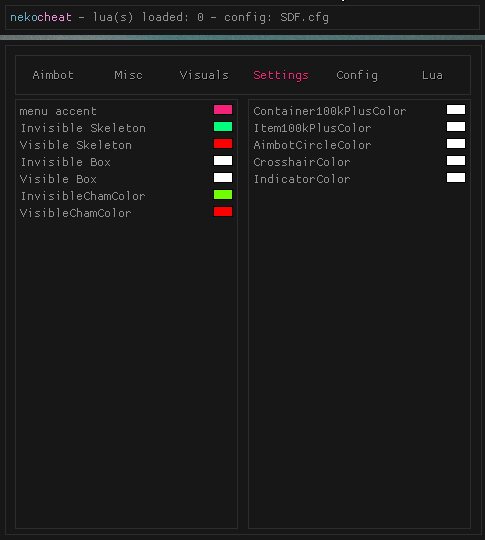Viewport: 485px width, 540px height.
Task: Edit the InvisibleChamColor lime swatch
Action: point(223,195)
